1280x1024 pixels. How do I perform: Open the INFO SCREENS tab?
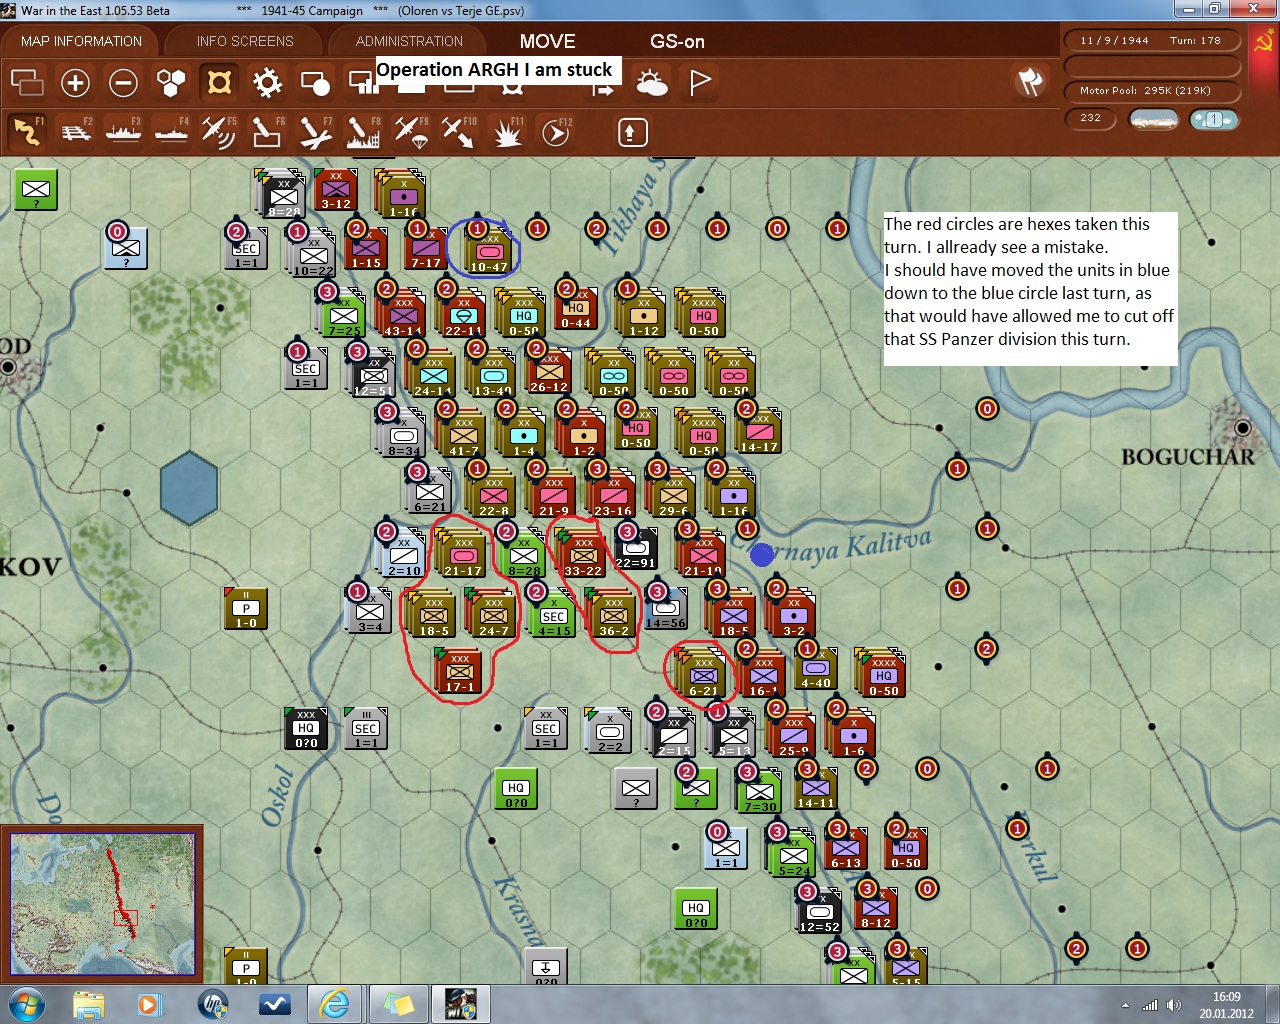click(245, 41)
